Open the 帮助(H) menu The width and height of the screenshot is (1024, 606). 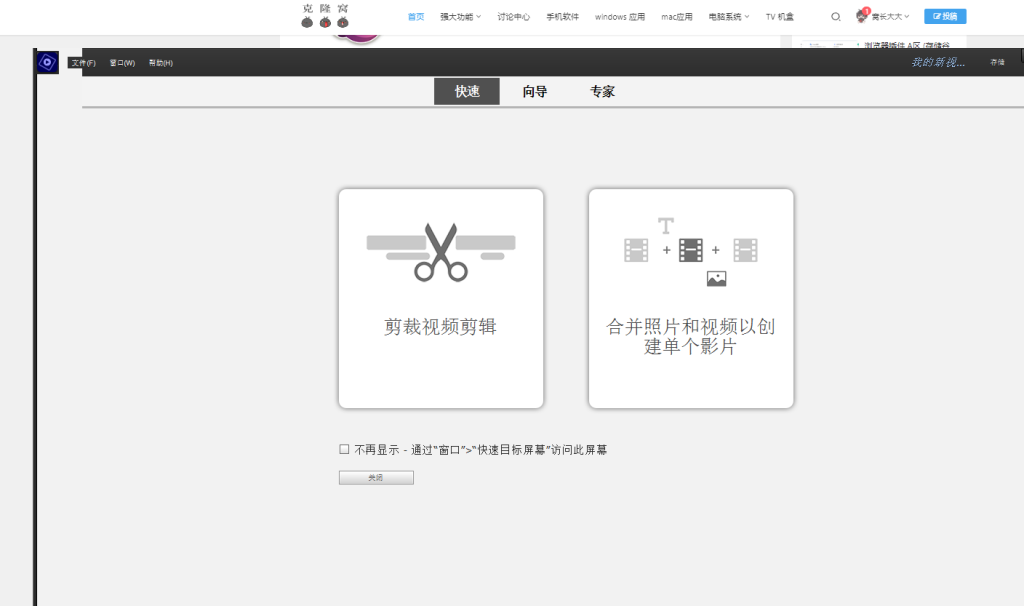(x=161, y=63)
